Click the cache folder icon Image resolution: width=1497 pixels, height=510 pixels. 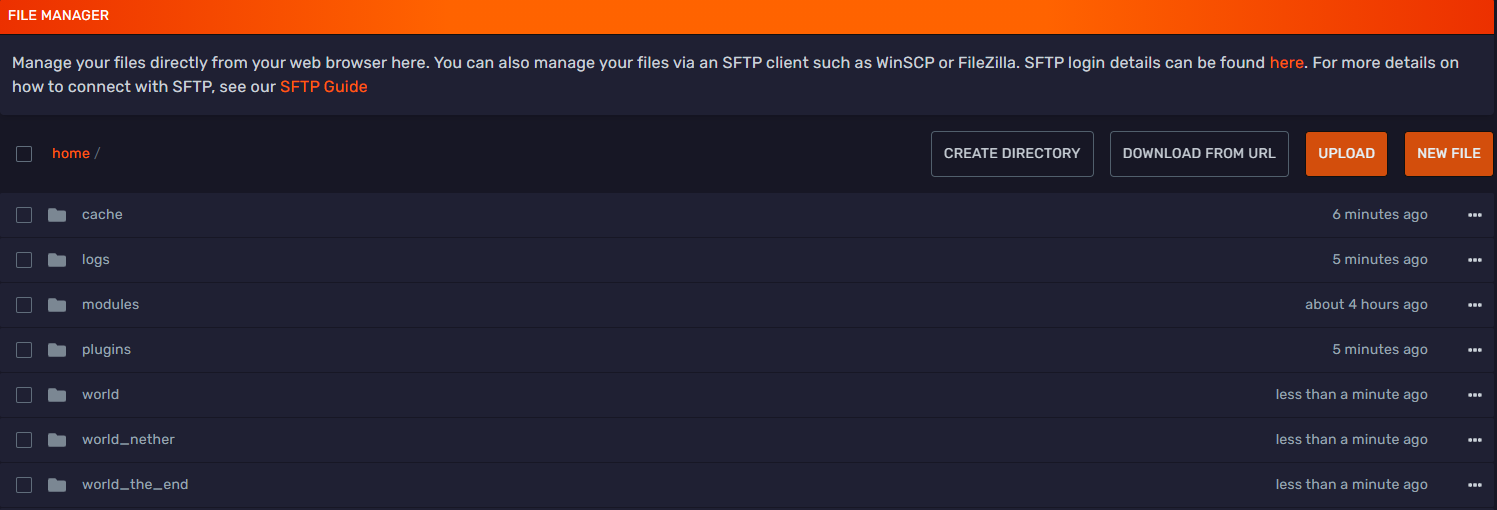pos(57,215)
